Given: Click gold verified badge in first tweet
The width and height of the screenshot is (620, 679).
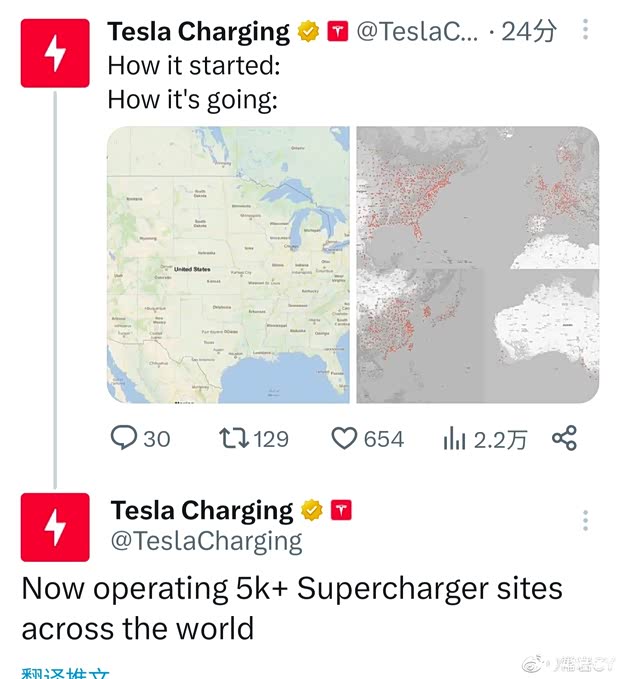Looking at the screenshot, I should (x=309, y=32).
